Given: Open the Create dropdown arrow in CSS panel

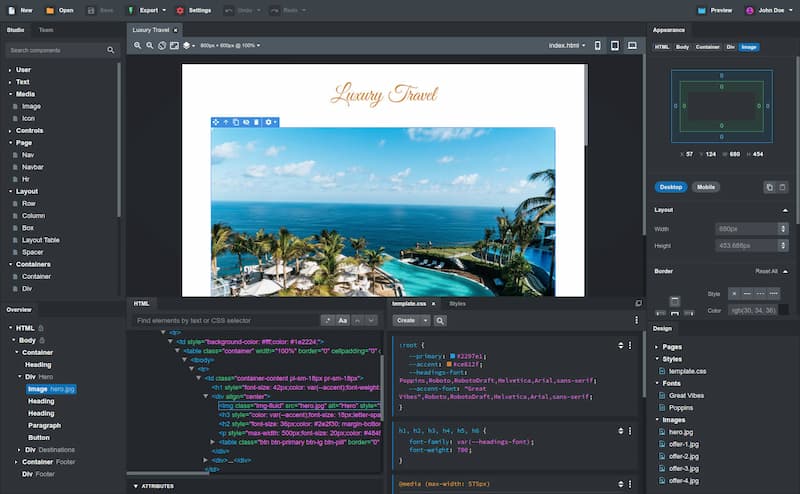Looking at the screenshot, I should click(x=424, y=320).
